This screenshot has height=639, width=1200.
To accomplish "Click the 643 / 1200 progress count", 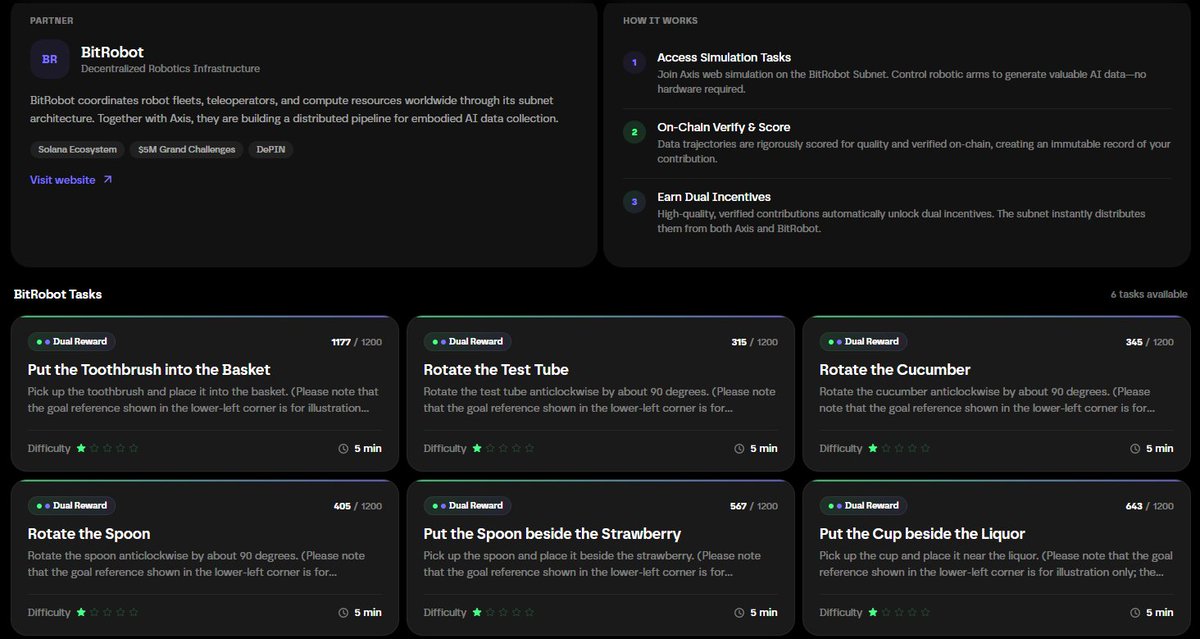I will pyautogui.click(x=1149, y=506).
